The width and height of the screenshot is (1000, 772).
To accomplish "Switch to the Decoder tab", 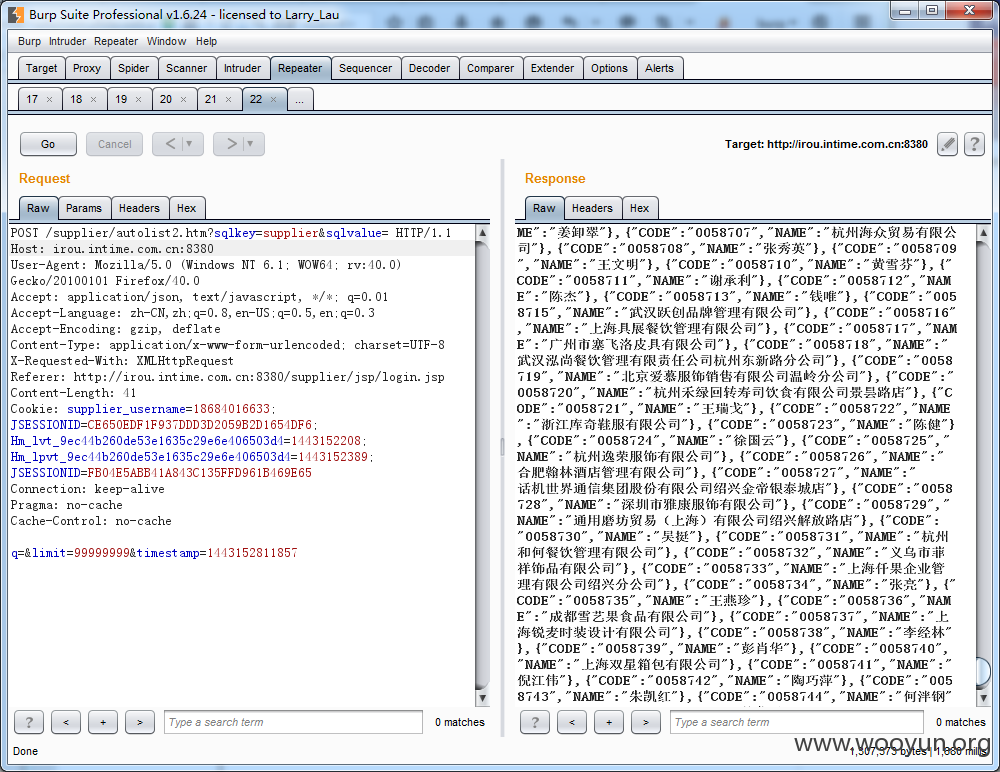I will [x=429, y=68].
